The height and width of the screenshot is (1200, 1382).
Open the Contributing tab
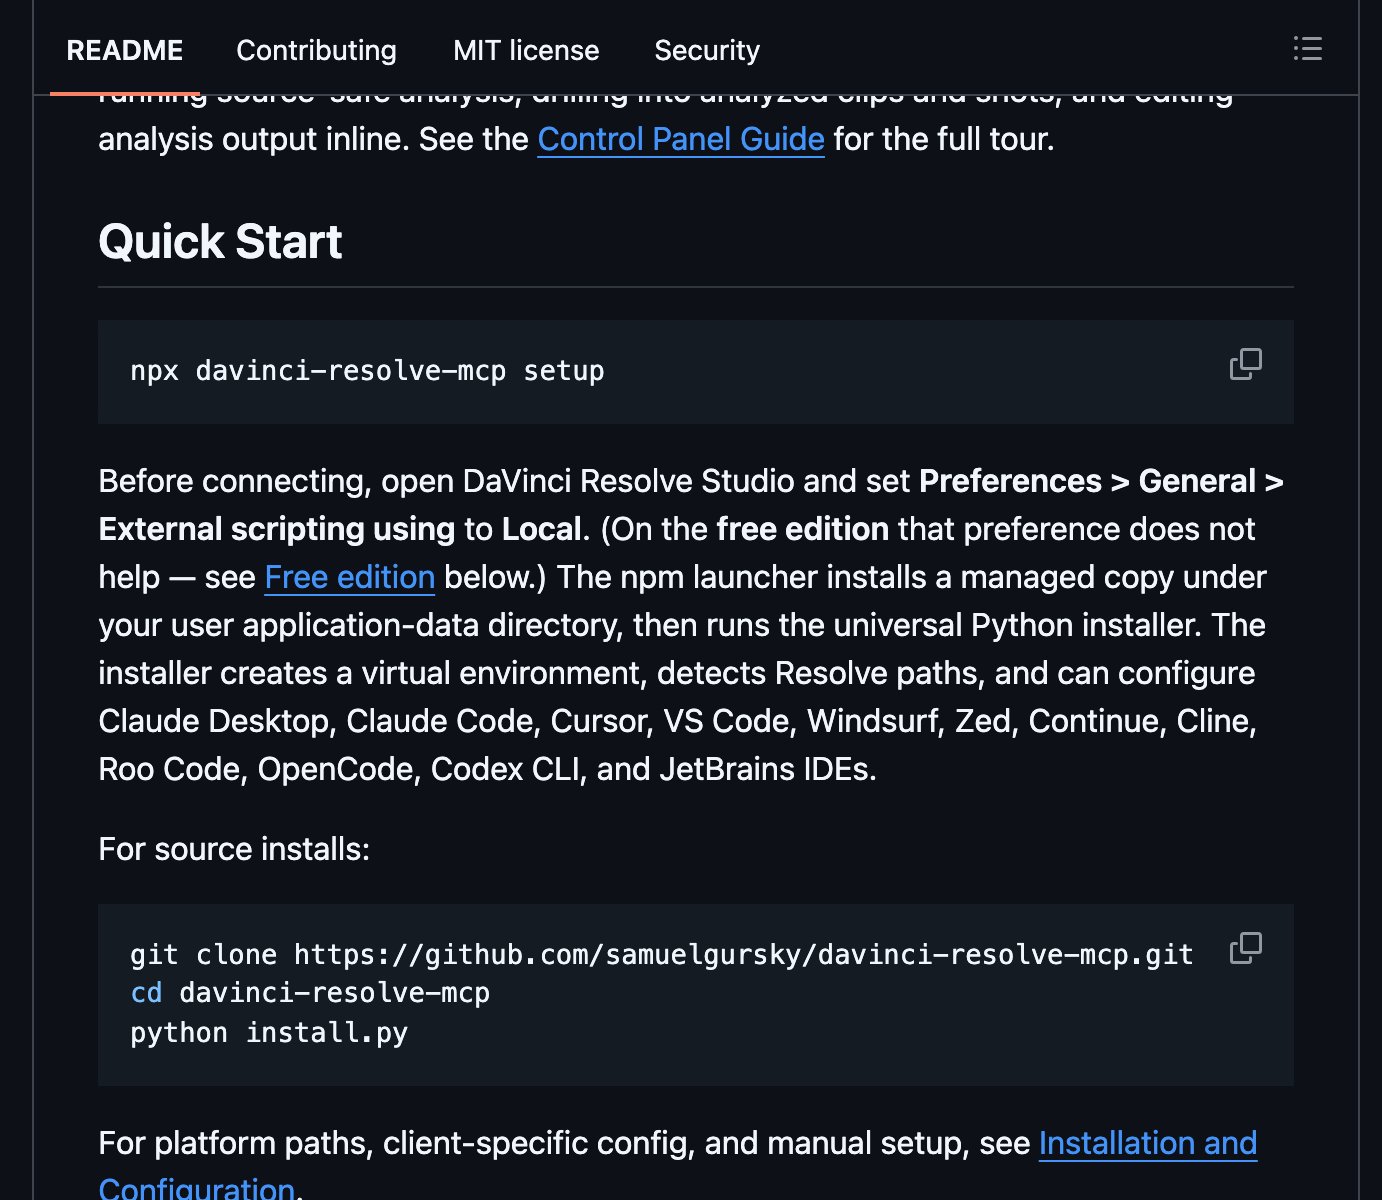(316, 50)
